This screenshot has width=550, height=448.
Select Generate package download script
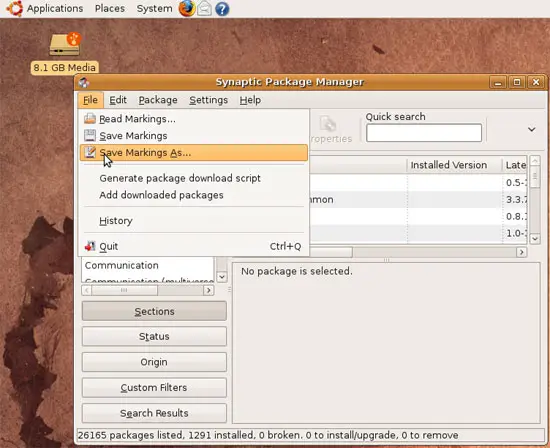click(194, 178)
